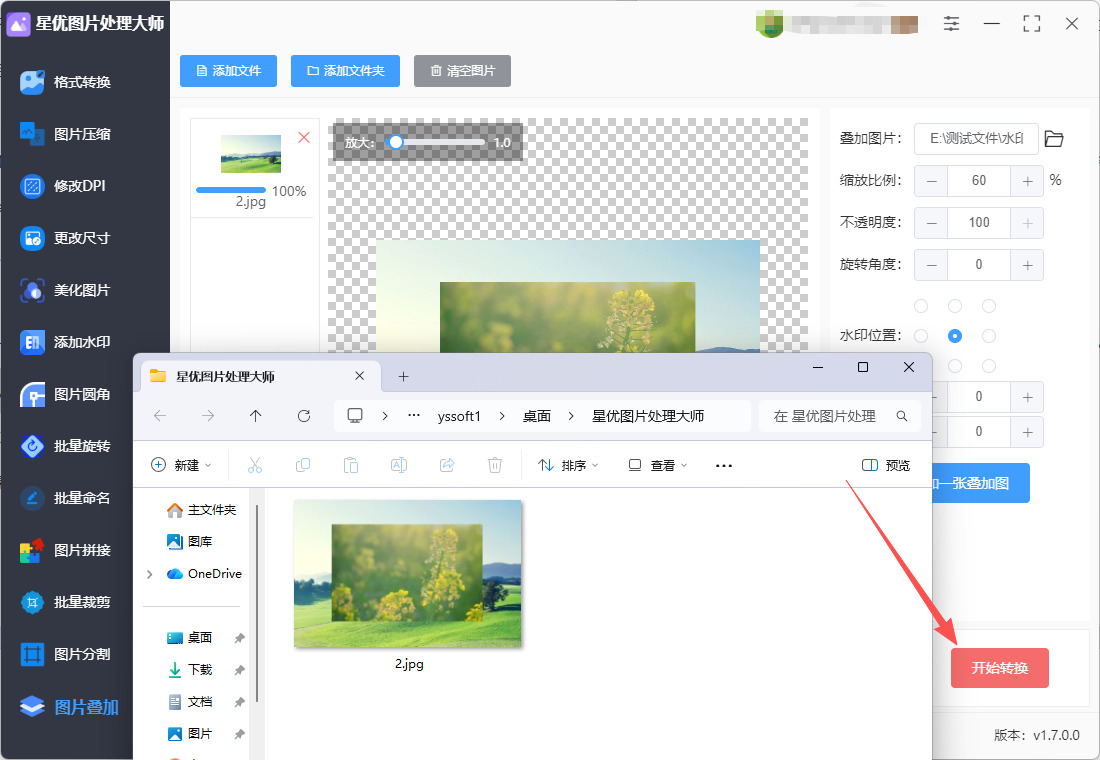Decrease 不透明度 with minus
Screen dimensions: 1100x760
coord(931,223)
